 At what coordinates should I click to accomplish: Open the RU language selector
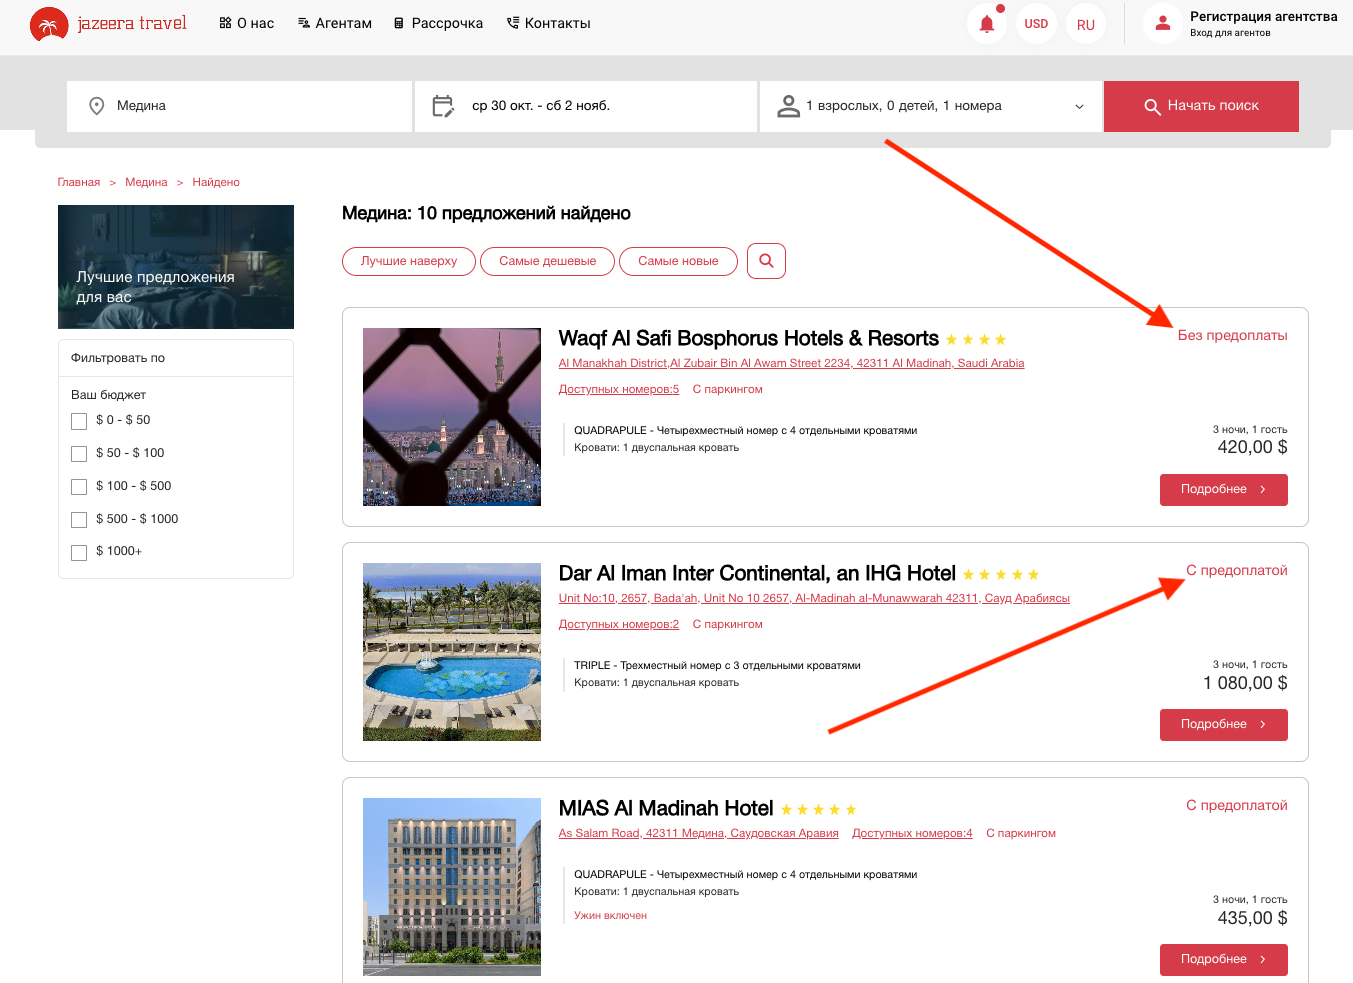pyautogui.click(x=1085, y=25)
